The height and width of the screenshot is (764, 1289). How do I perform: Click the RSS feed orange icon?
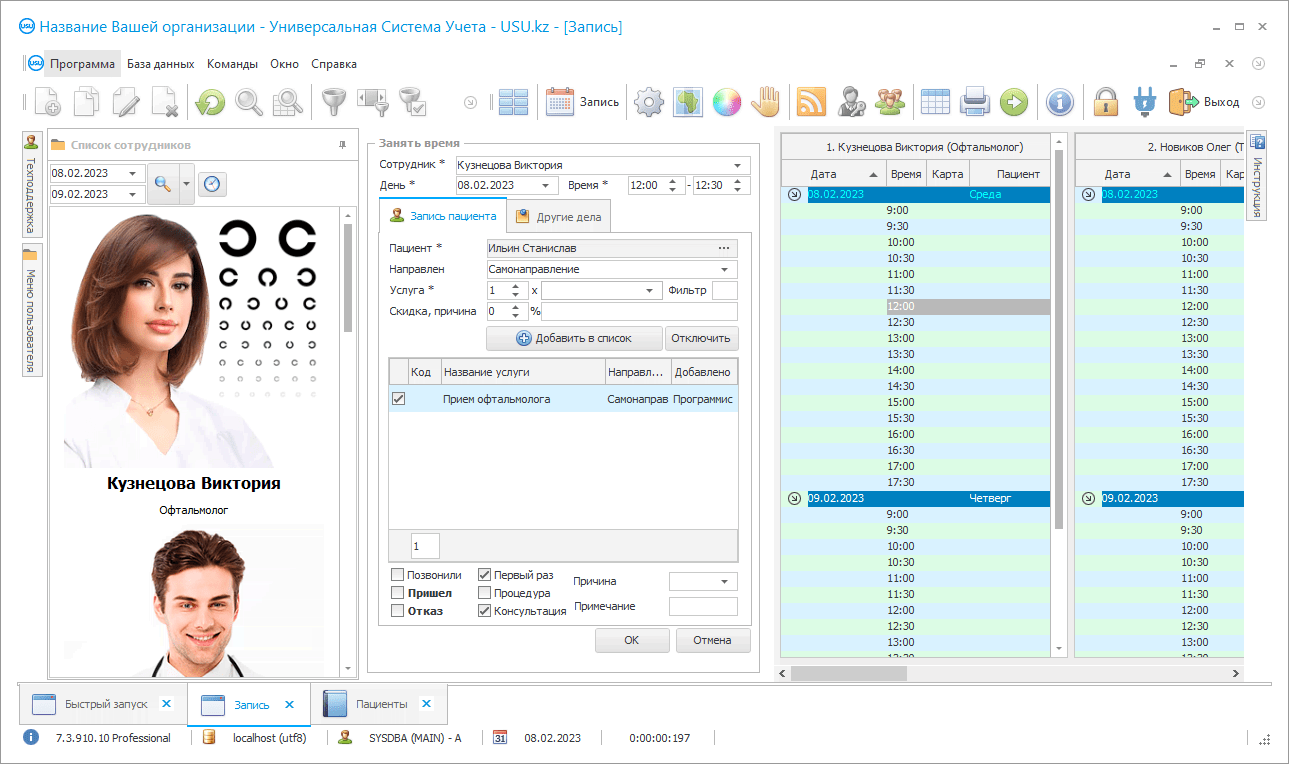pos(810,101)
